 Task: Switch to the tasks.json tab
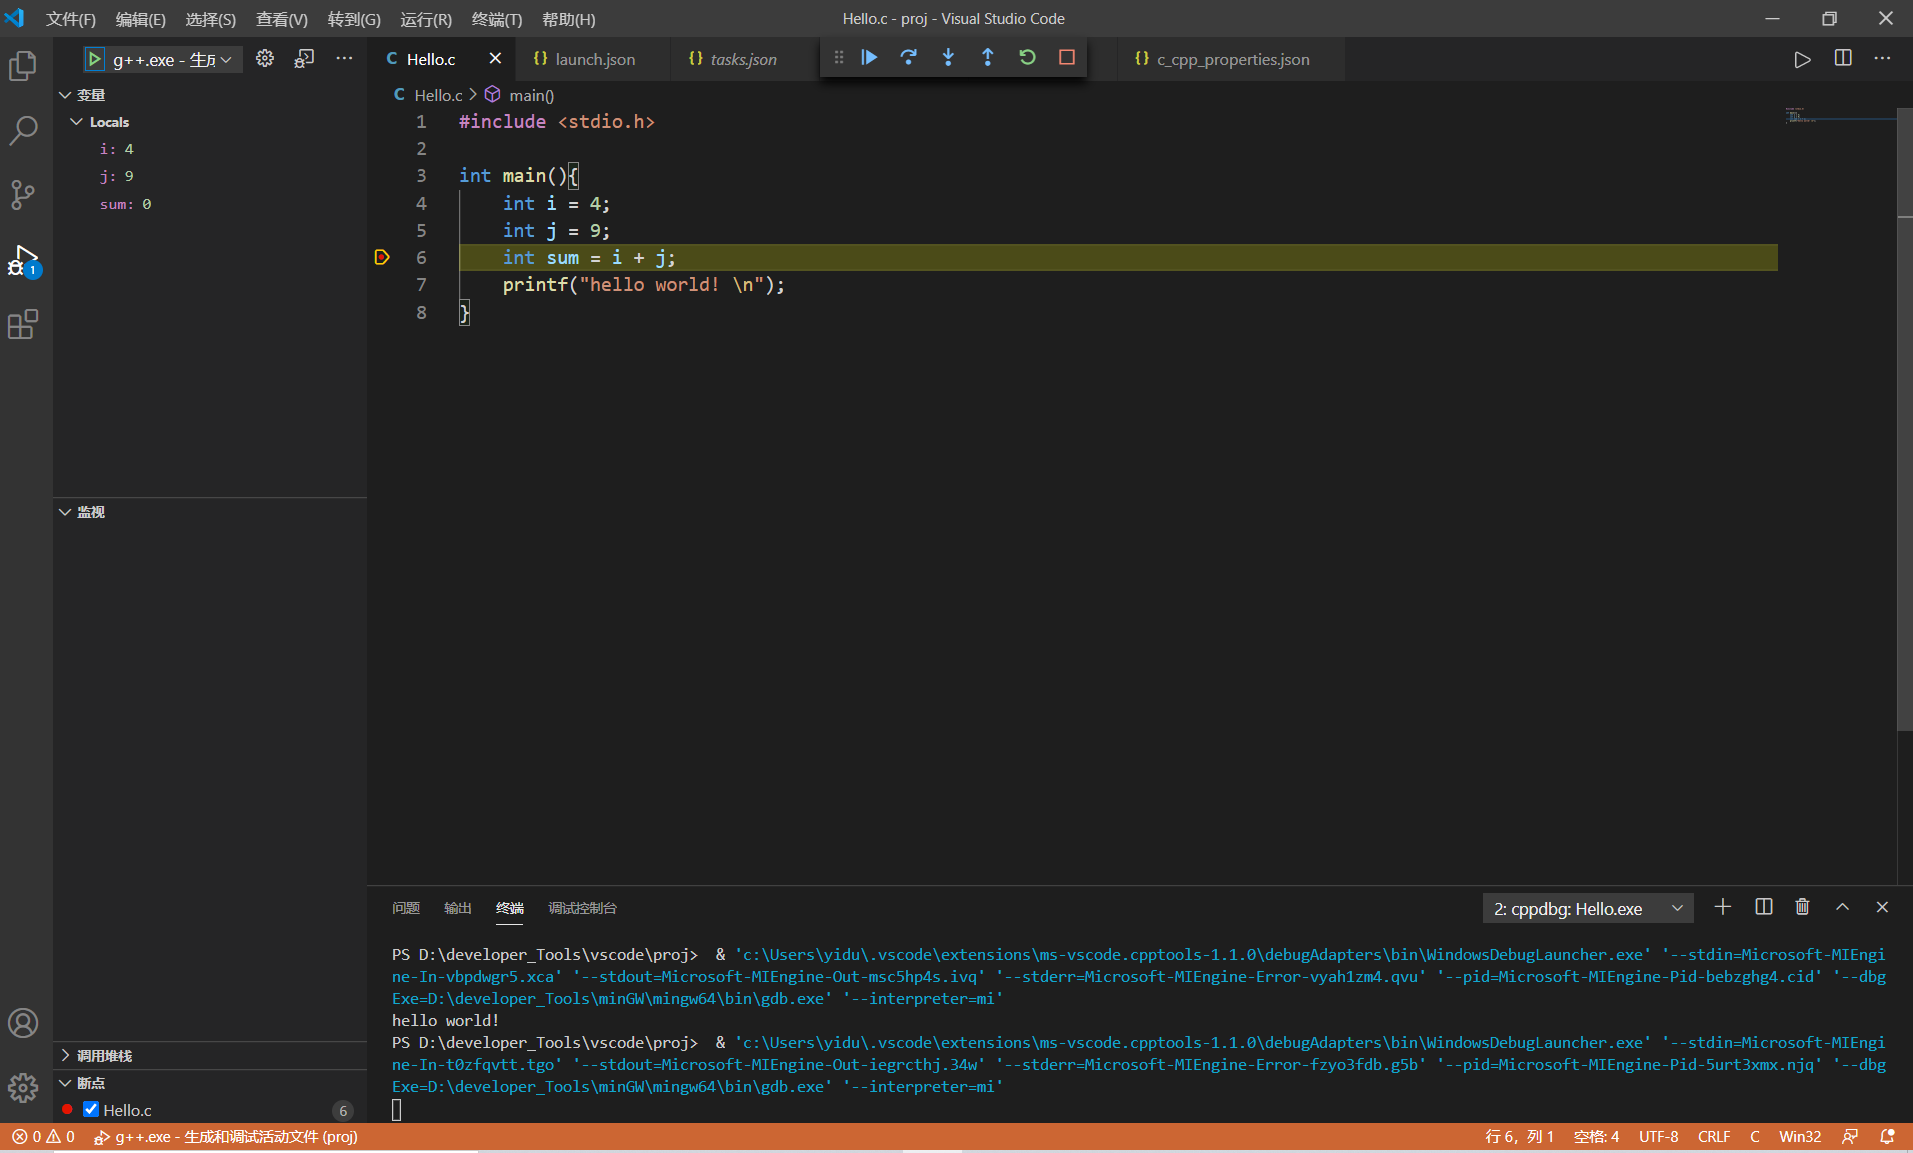pyautogui.click(x=742, y=60)
